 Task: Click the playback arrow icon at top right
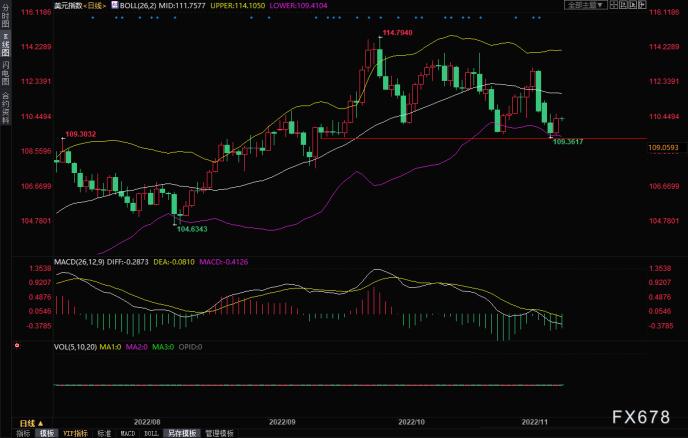[x=633, y=5]
